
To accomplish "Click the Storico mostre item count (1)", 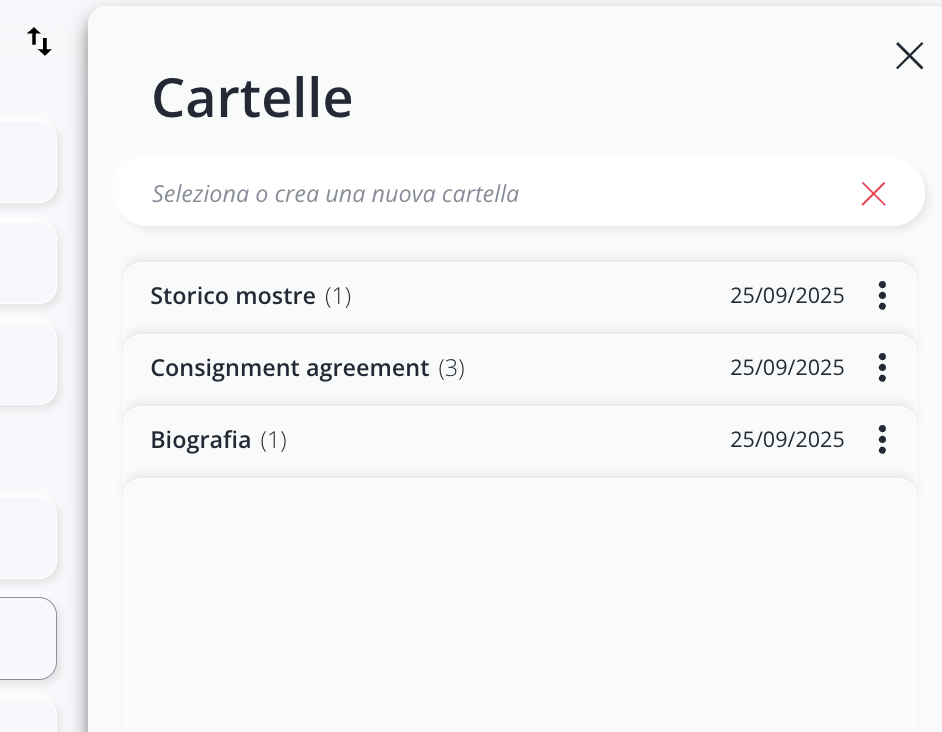I will pyautogui.click(x=338, y=296).
